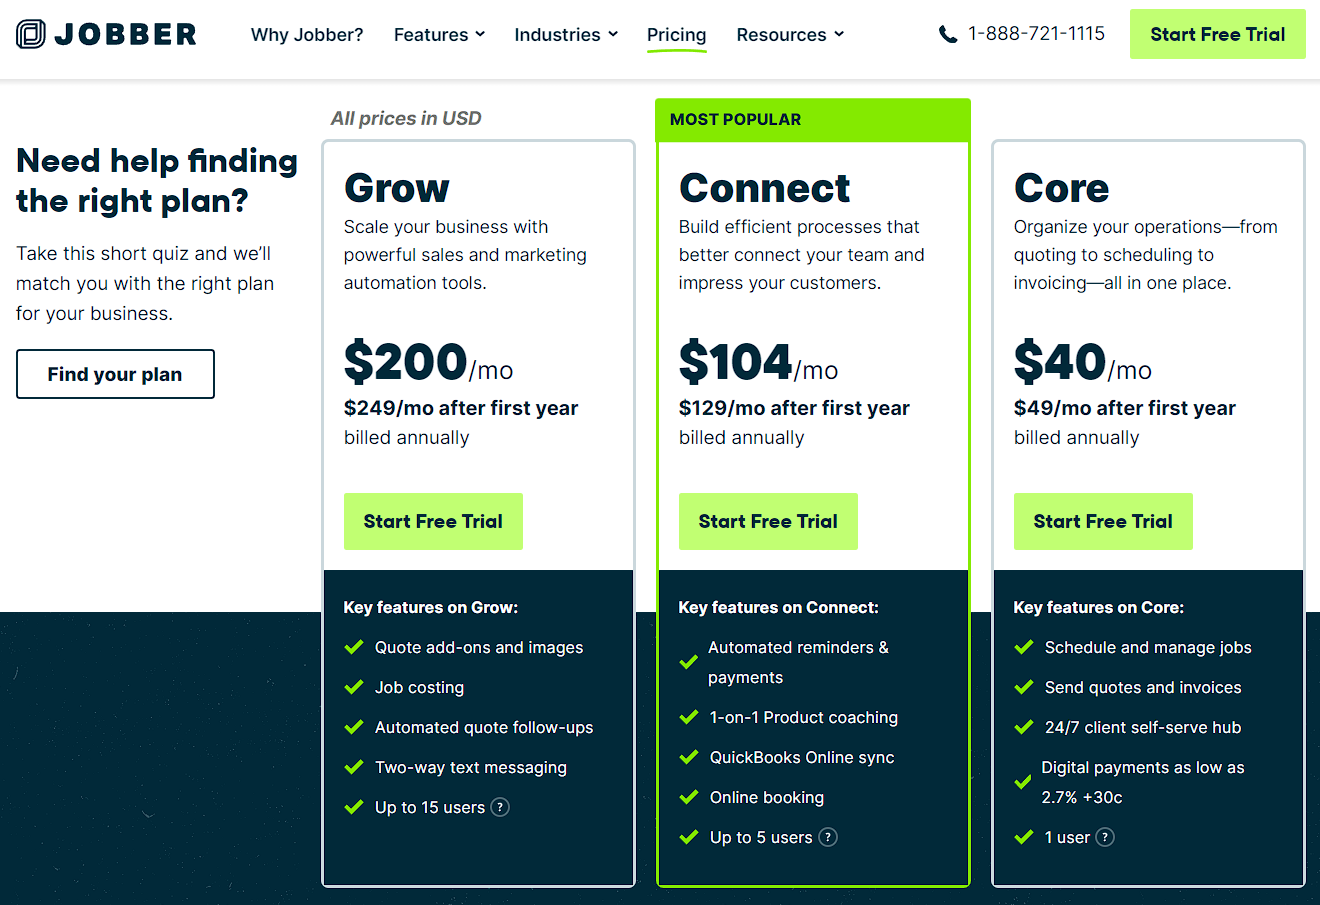Open the 'Why Jobber?' menu item
Image resolution: width=1320 pixels, height=905 pixels.
pyautogui.click(x=306, y=34)
